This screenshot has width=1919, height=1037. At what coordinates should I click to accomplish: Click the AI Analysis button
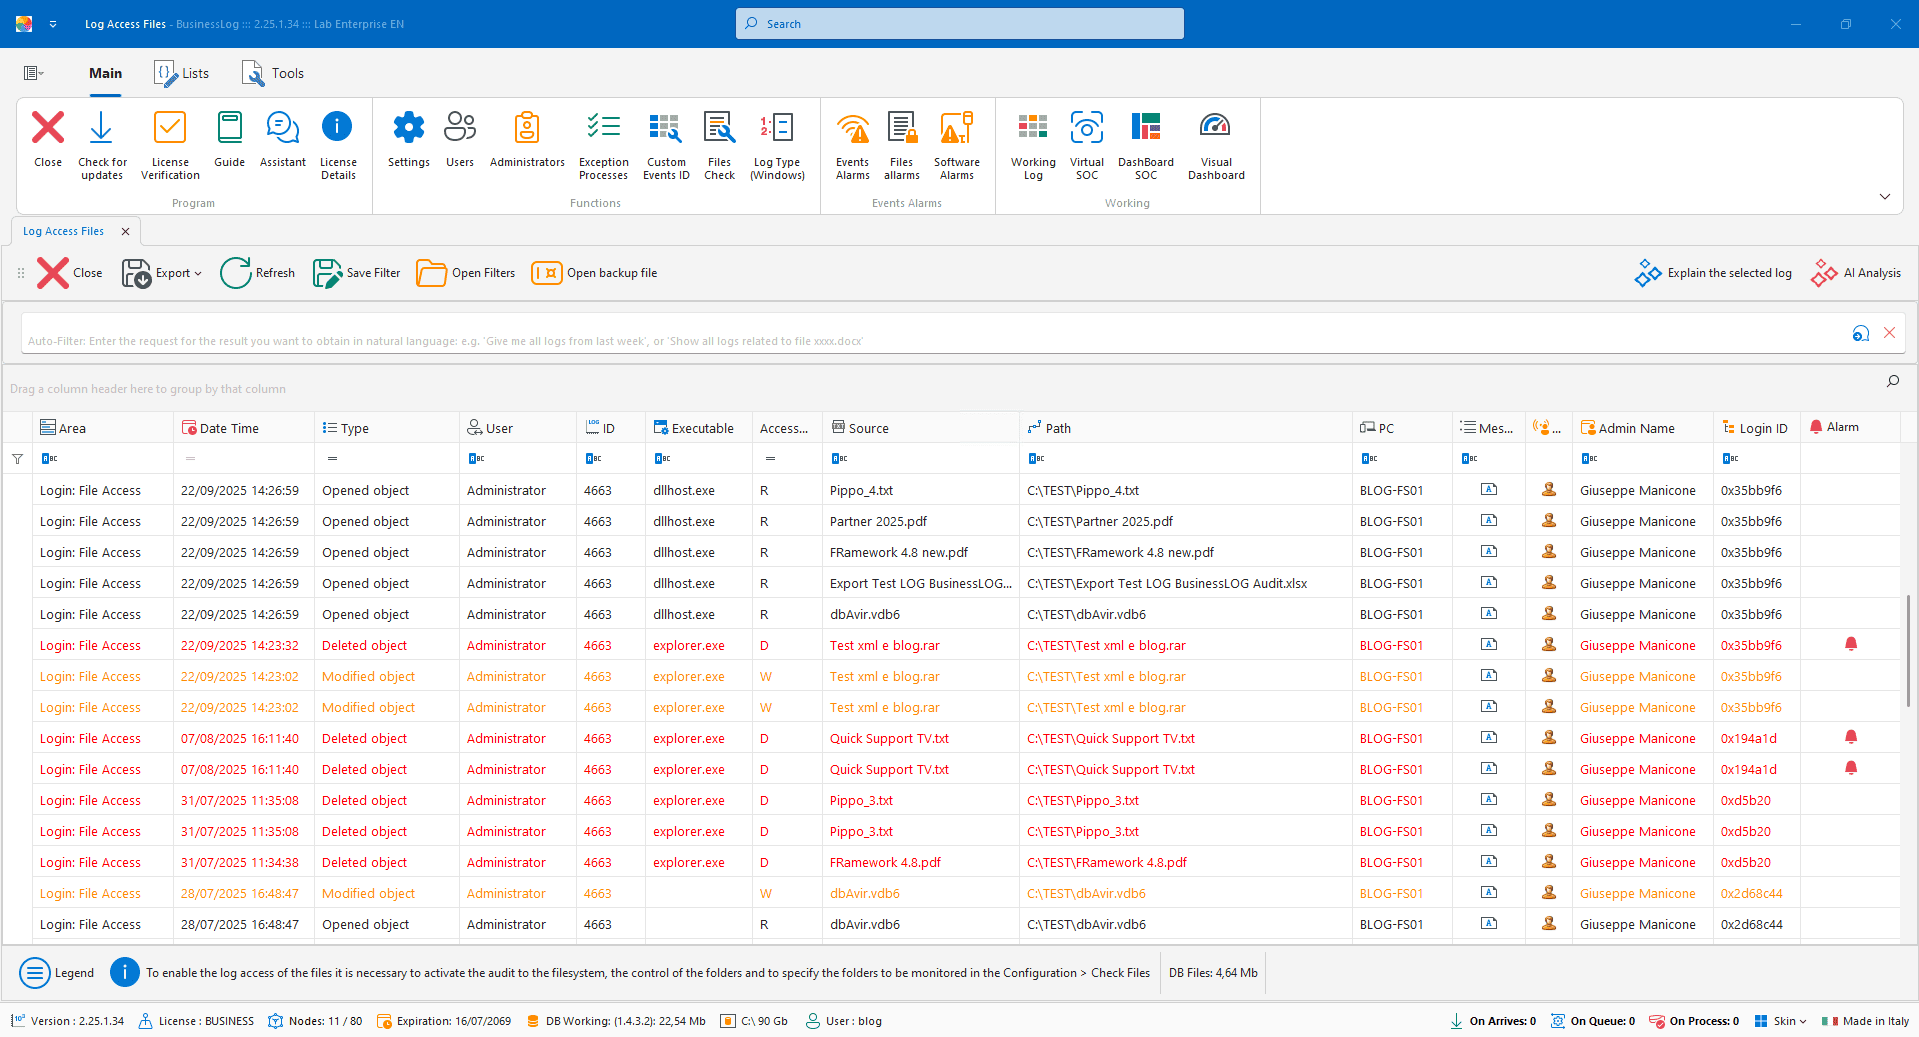click(x=1856, y=273)
